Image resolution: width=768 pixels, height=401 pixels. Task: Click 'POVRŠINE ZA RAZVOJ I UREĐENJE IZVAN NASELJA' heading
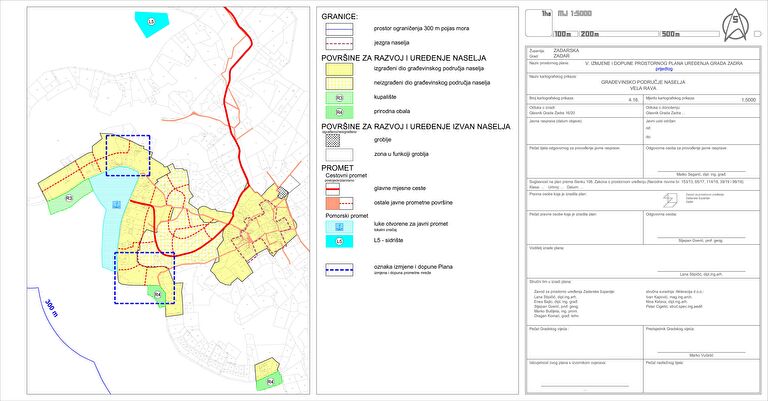click(x=416, y=126)
